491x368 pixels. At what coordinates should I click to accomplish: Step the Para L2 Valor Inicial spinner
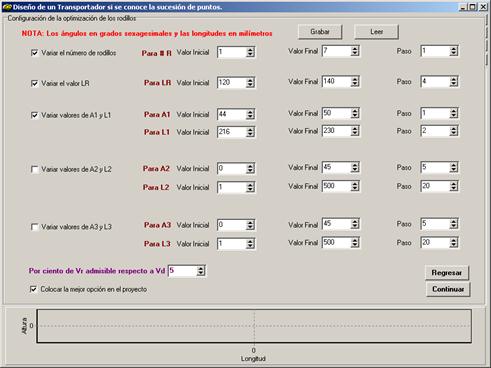[250, 187]
